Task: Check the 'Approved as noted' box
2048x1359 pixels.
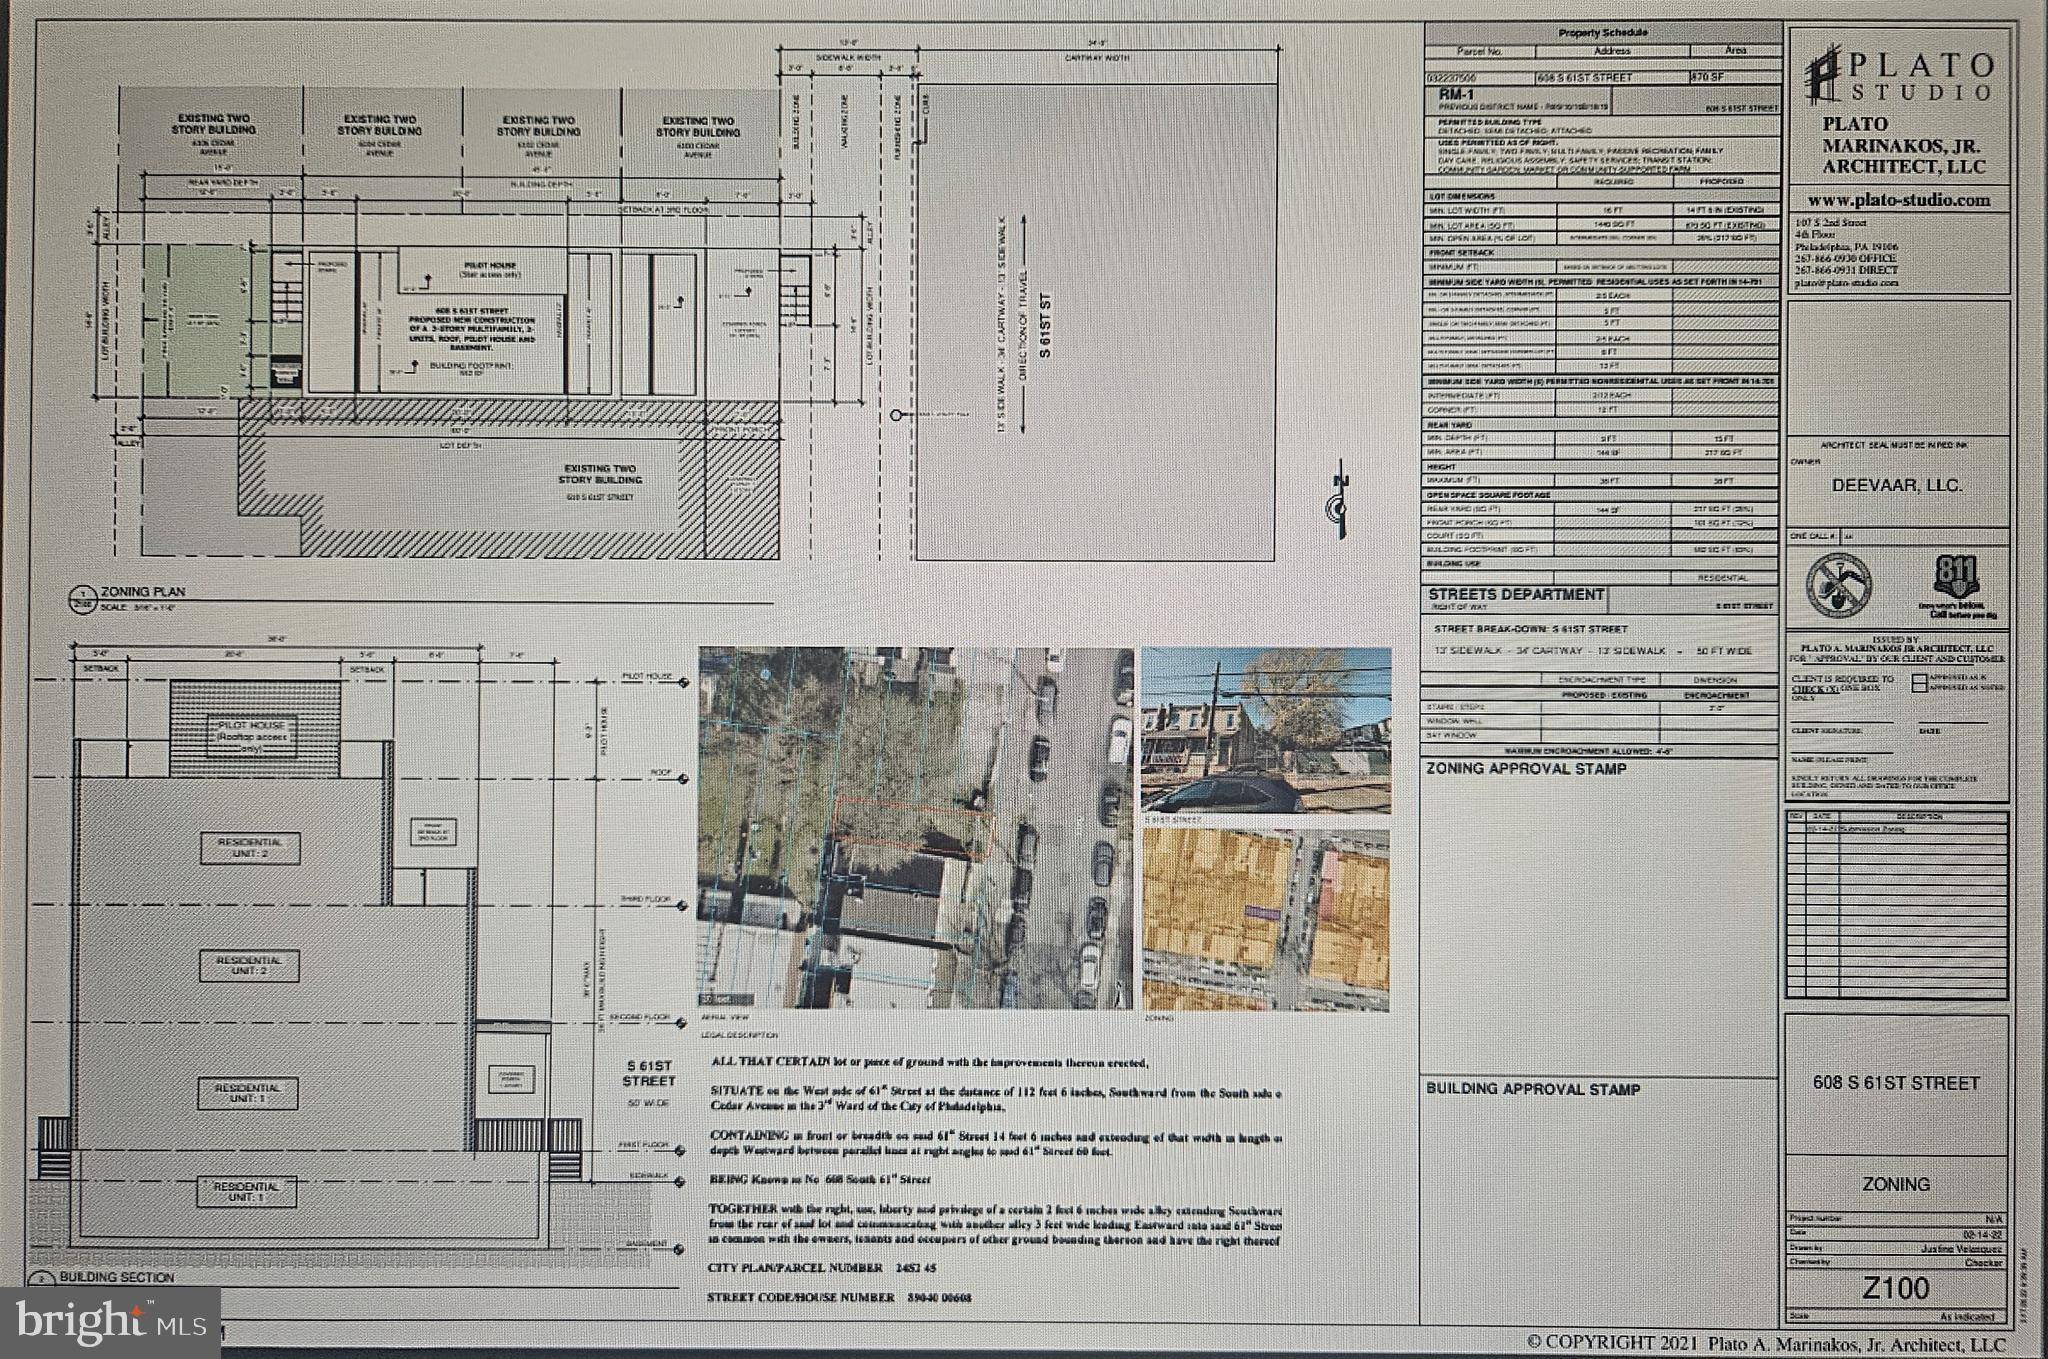Action: (1917, 688)
